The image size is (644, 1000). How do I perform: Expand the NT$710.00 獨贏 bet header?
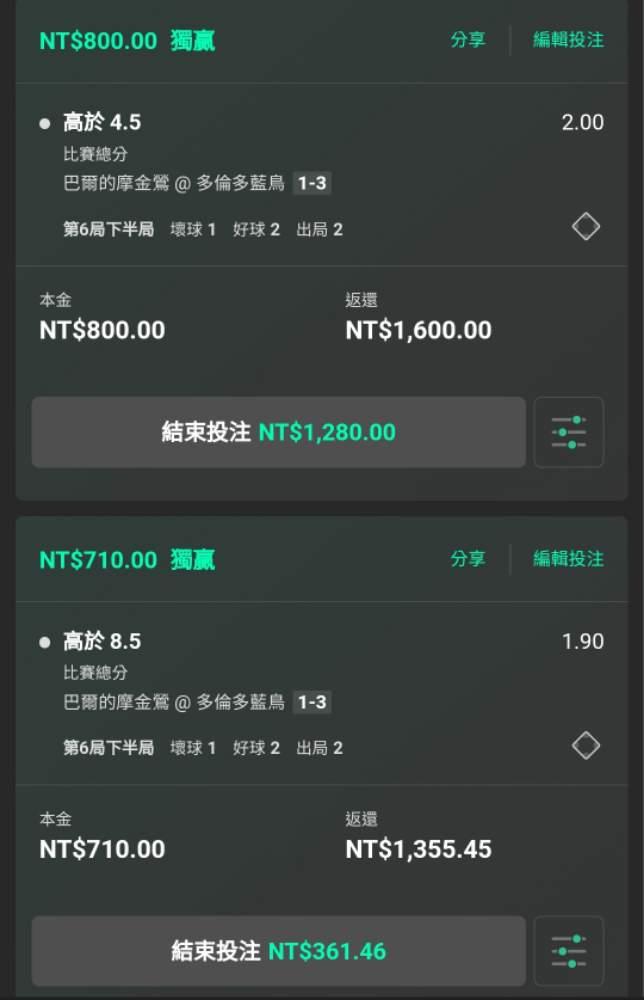[x=127, y=560]
